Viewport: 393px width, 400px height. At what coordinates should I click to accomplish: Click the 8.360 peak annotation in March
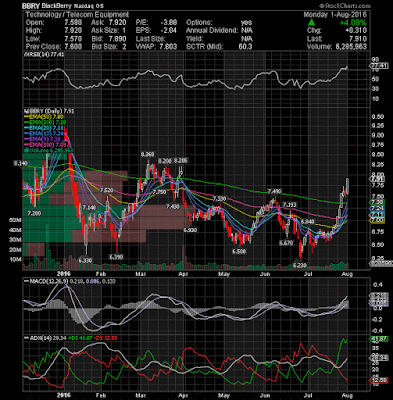click(148, 154)
